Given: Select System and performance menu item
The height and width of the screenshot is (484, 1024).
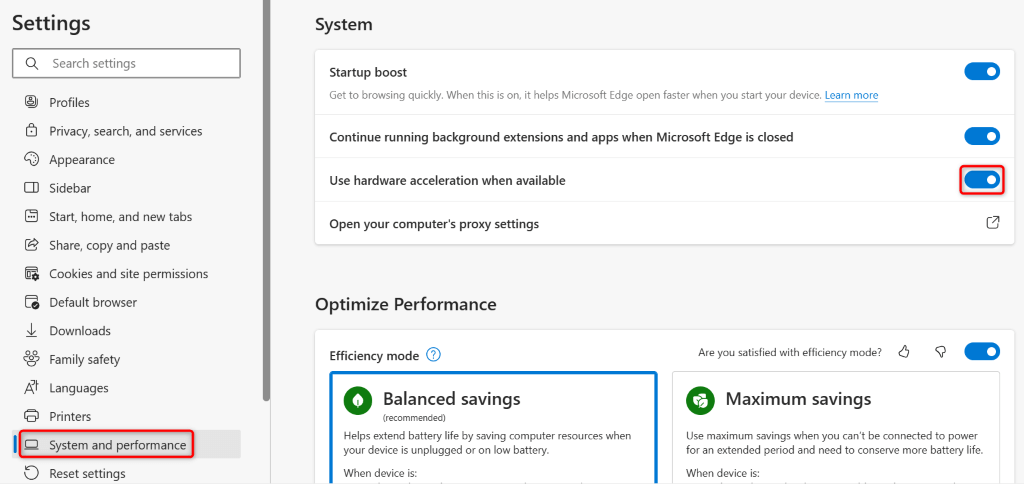Looking at the screenshot, I should (x=117, y=445).
